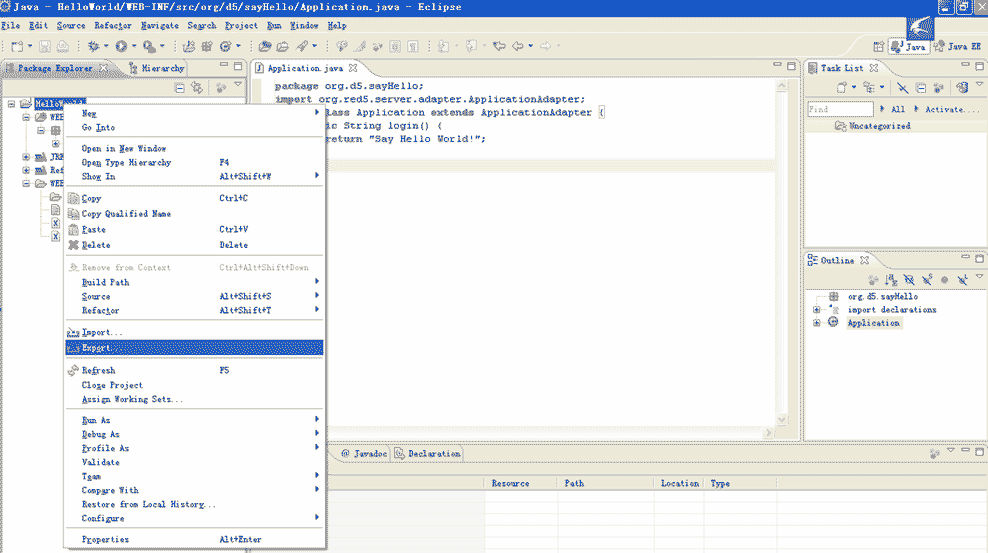Click the New Java Class toolbar icon
Image resolution: width=988 pixels, height=553 pixels.
[226, 46]
